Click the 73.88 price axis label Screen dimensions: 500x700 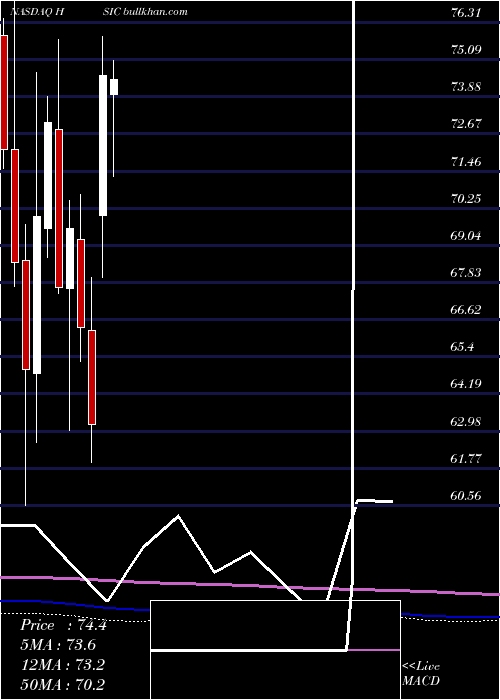point(466,87)
